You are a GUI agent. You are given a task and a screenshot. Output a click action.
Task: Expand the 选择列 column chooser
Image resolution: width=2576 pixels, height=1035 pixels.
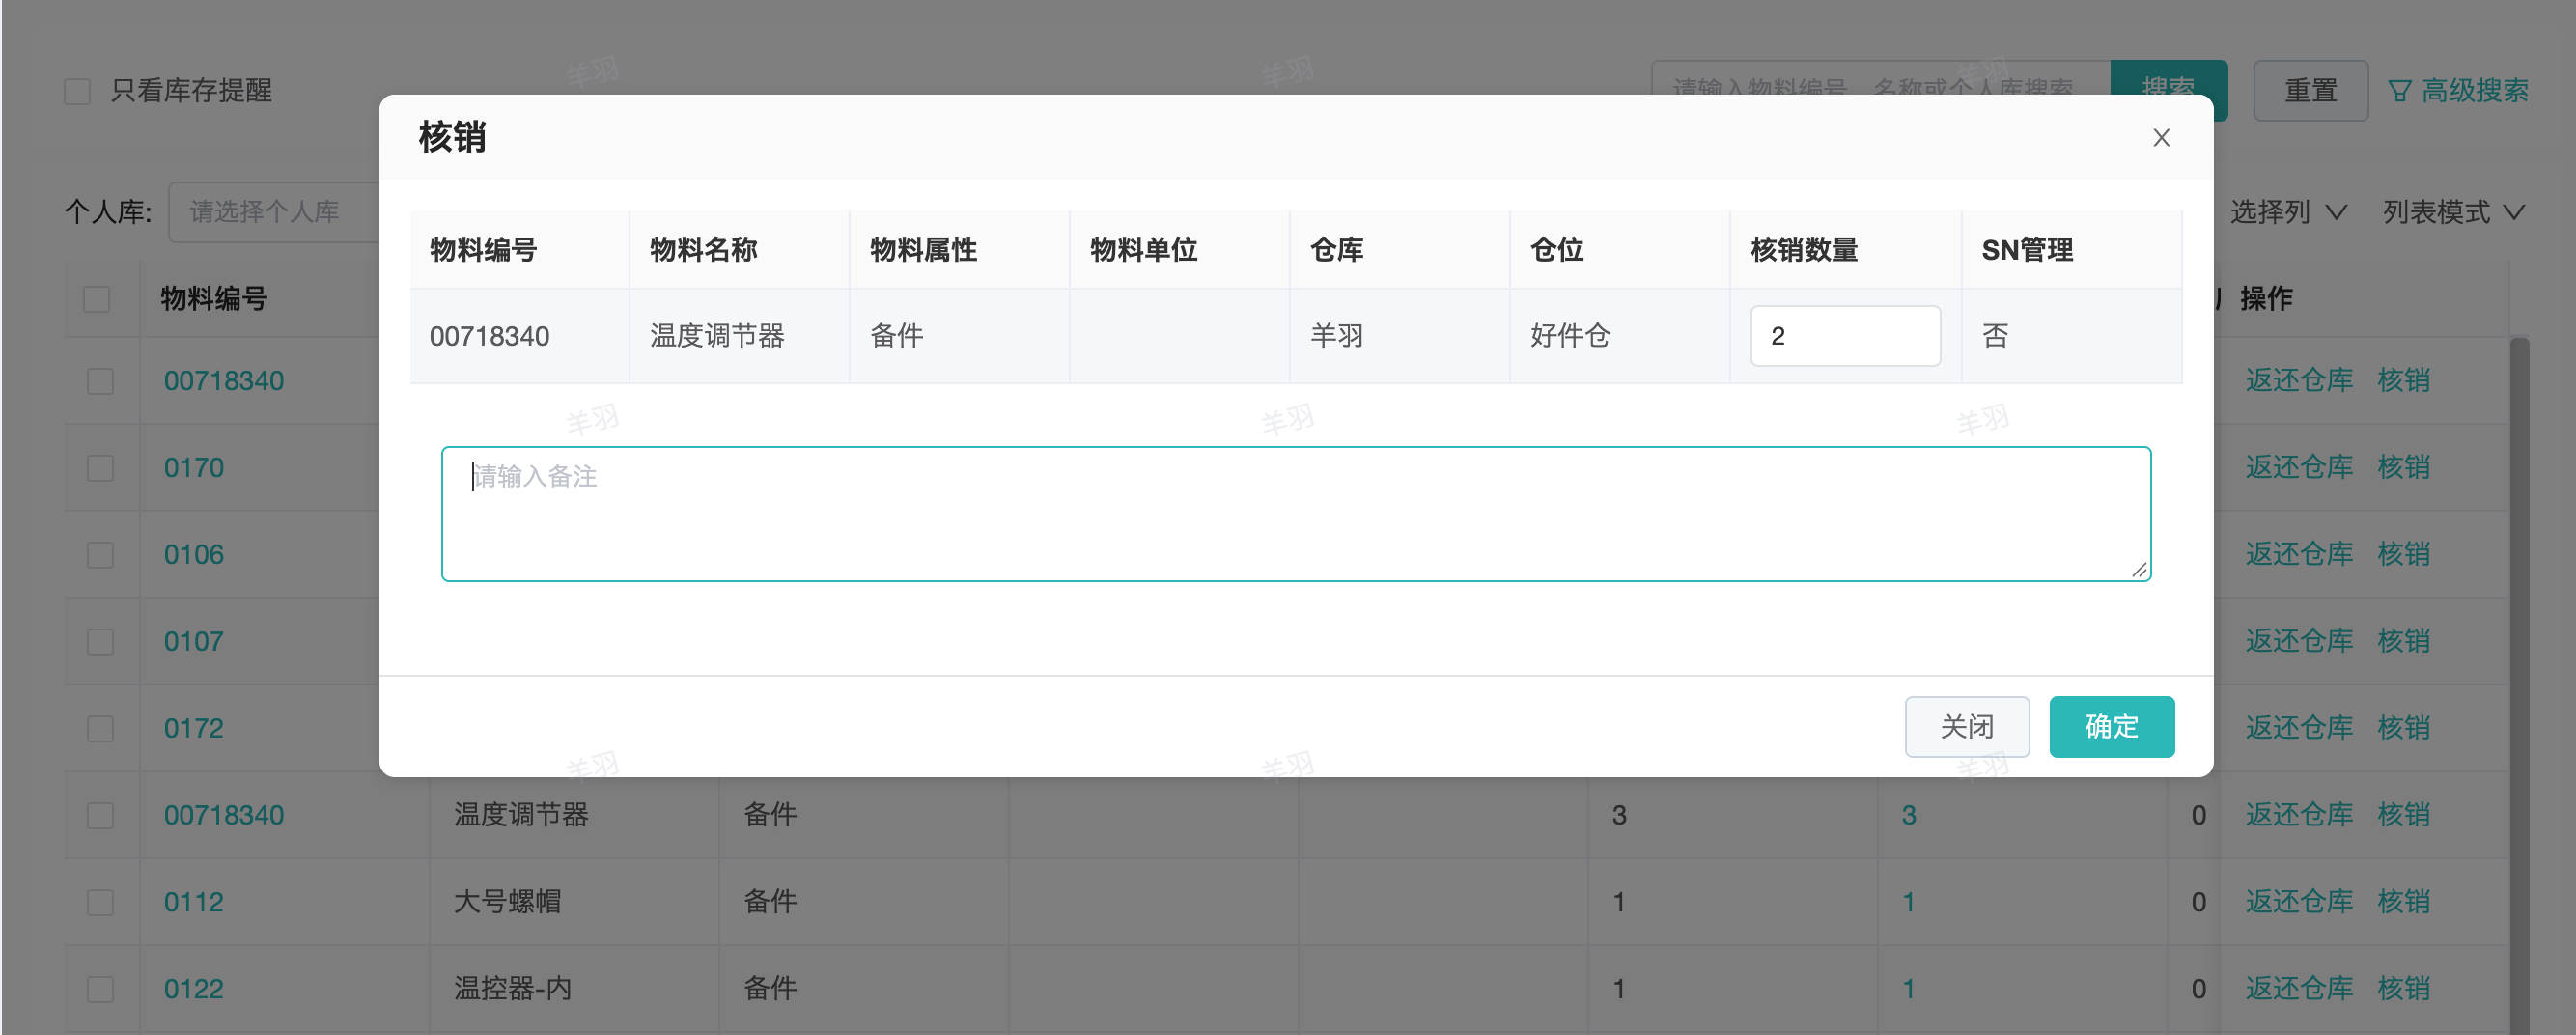tap(2288, 212)
